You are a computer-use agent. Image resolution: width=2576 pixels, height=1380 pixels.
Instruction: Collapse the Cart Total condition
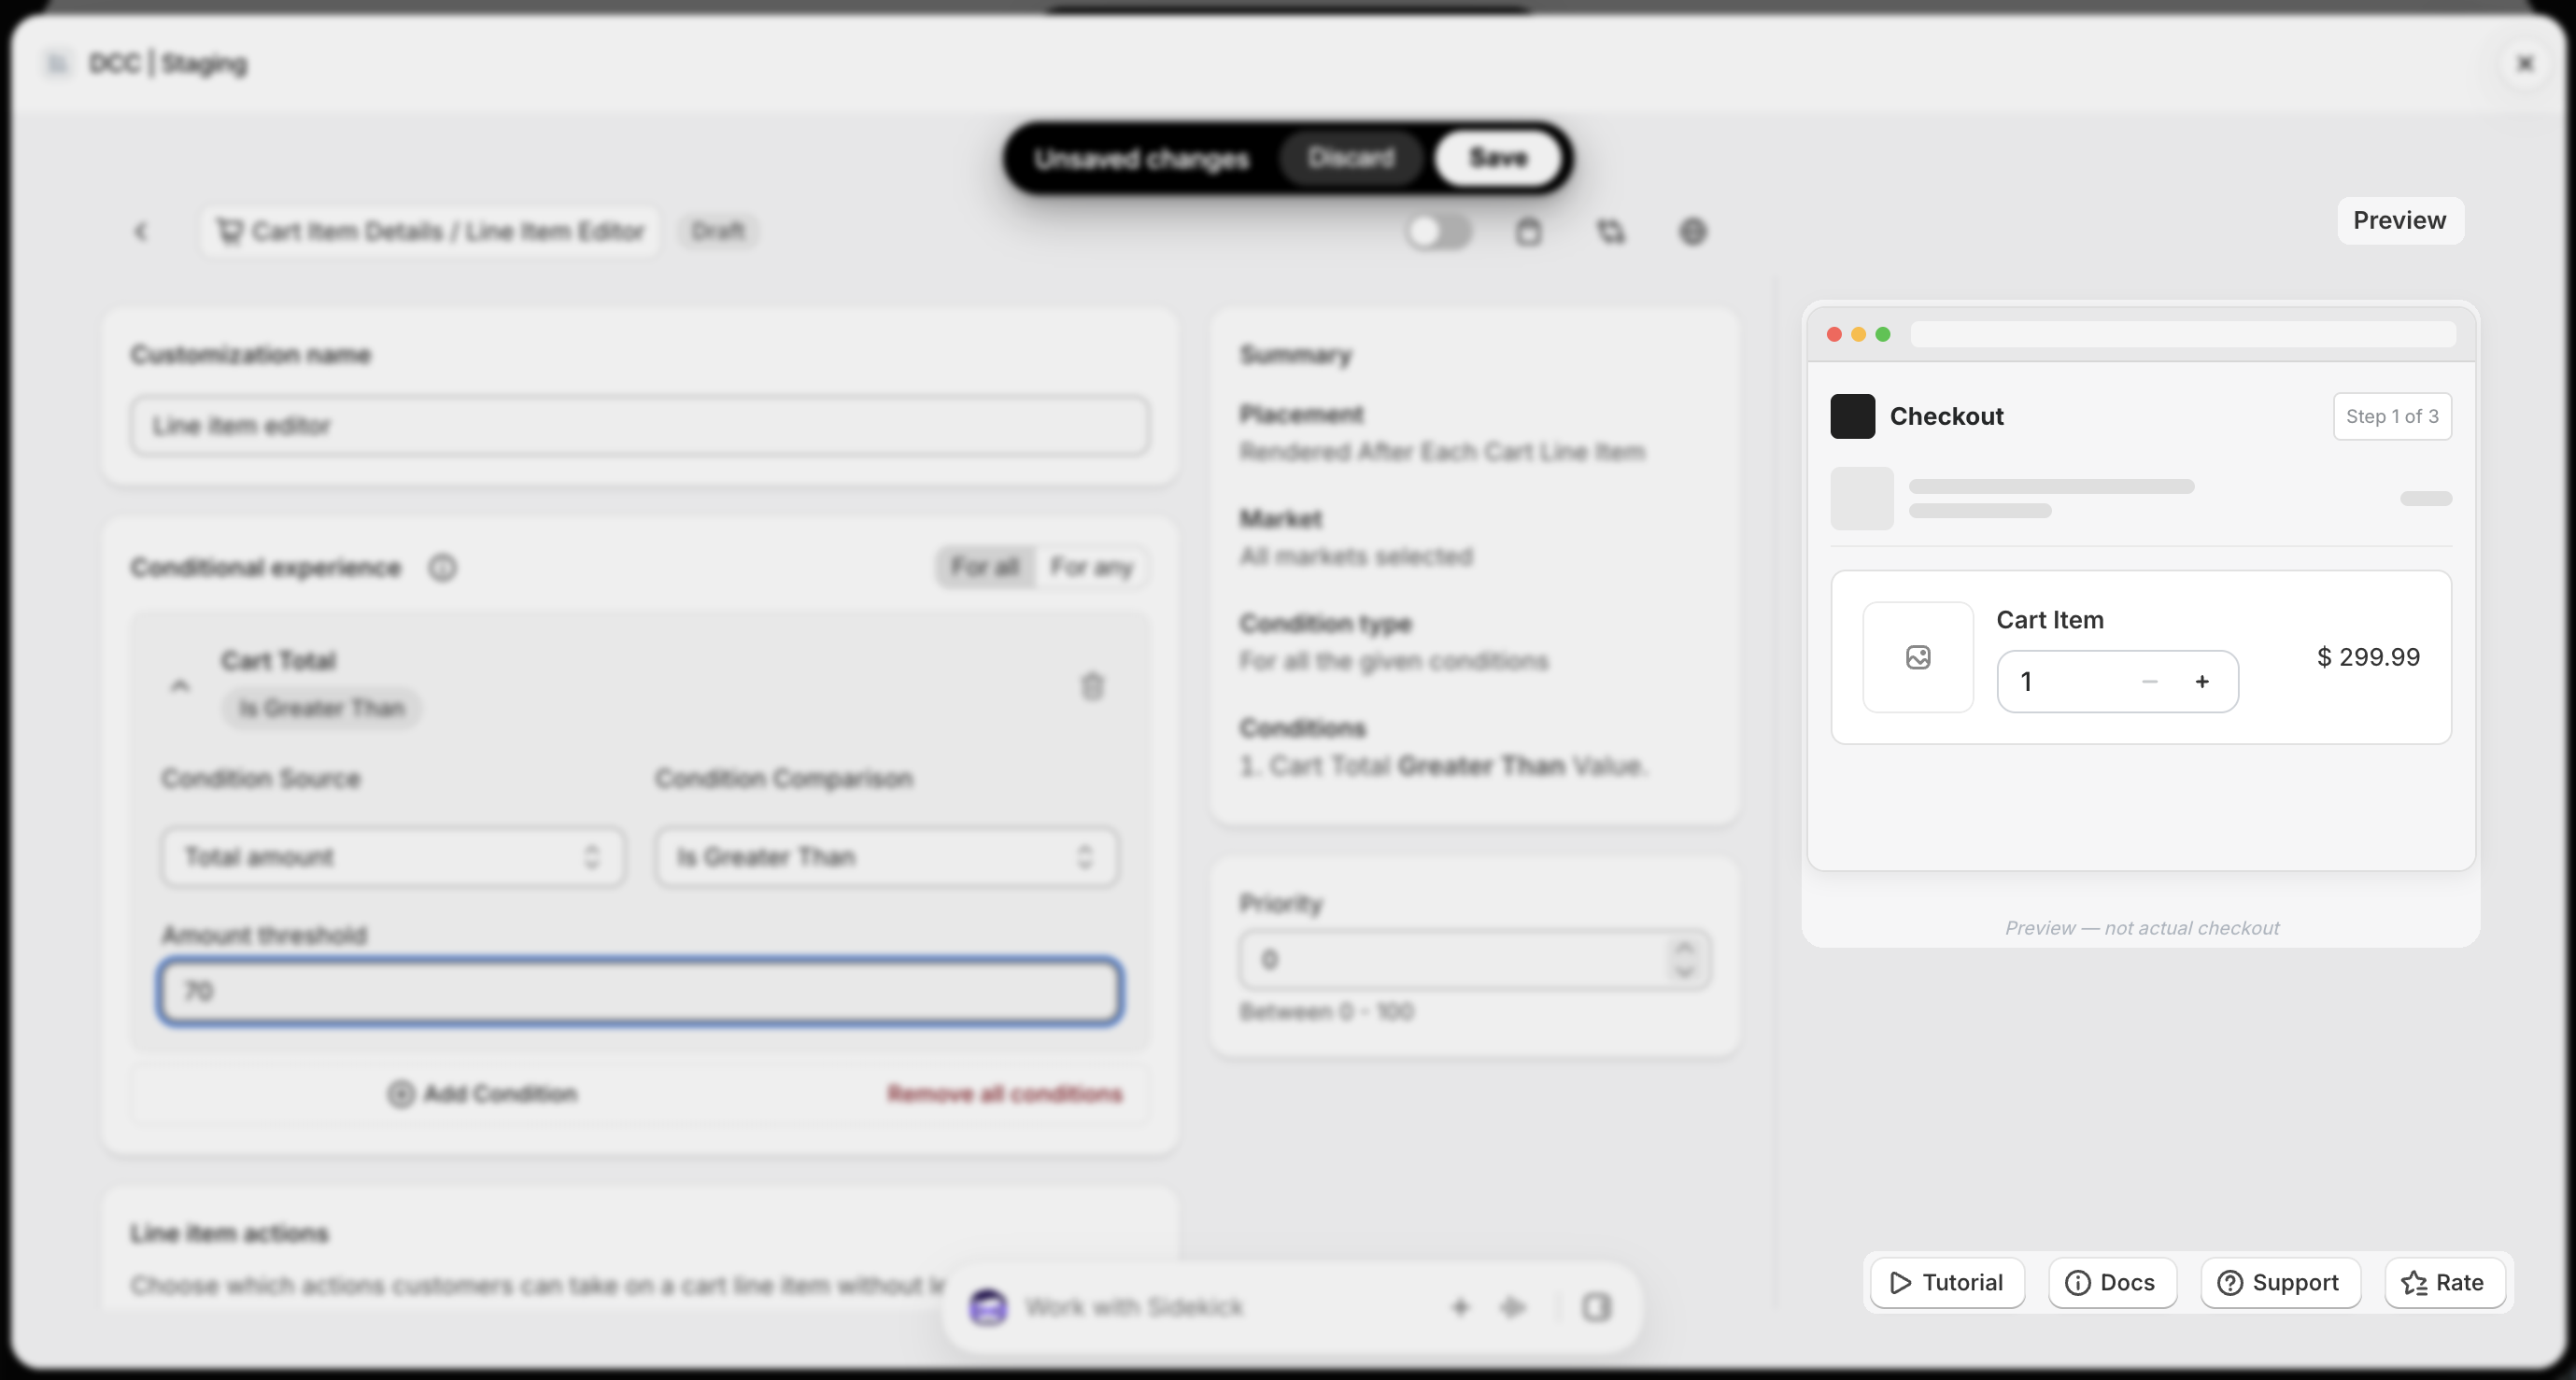(180, 686)
